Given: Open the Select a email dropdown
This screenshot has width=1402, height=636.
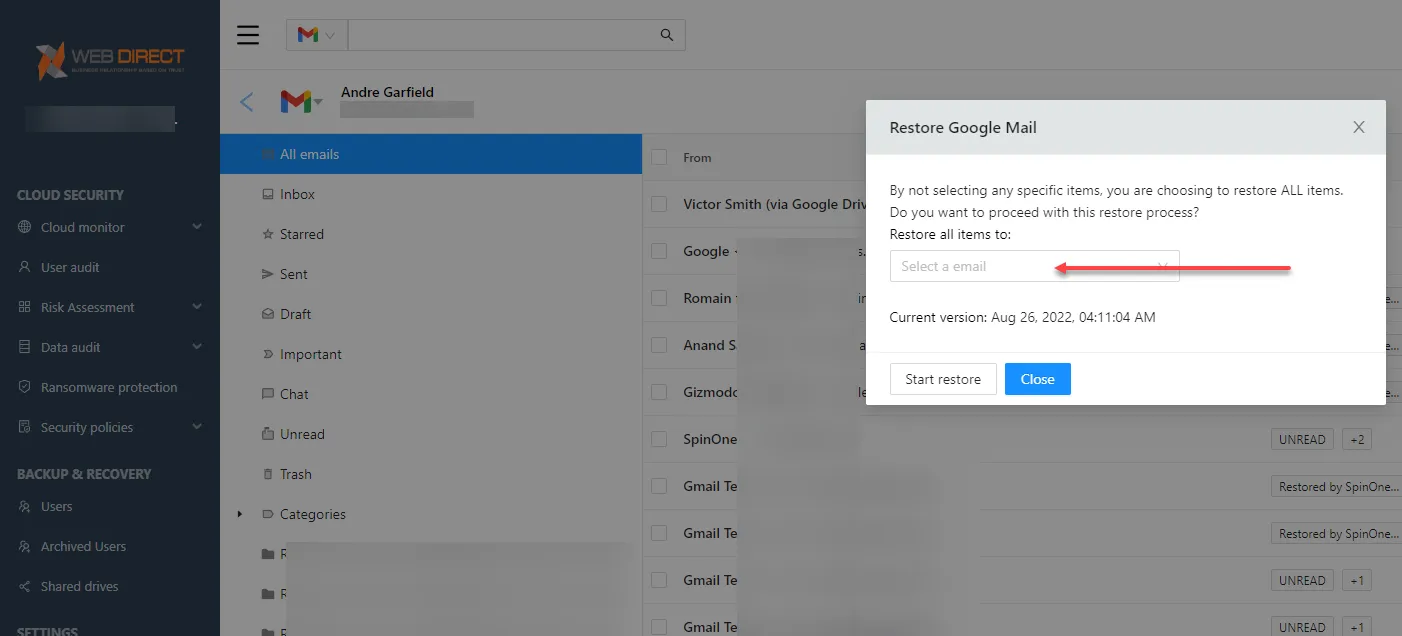Looking at the screenshot, I should (x=1034, y=266).
